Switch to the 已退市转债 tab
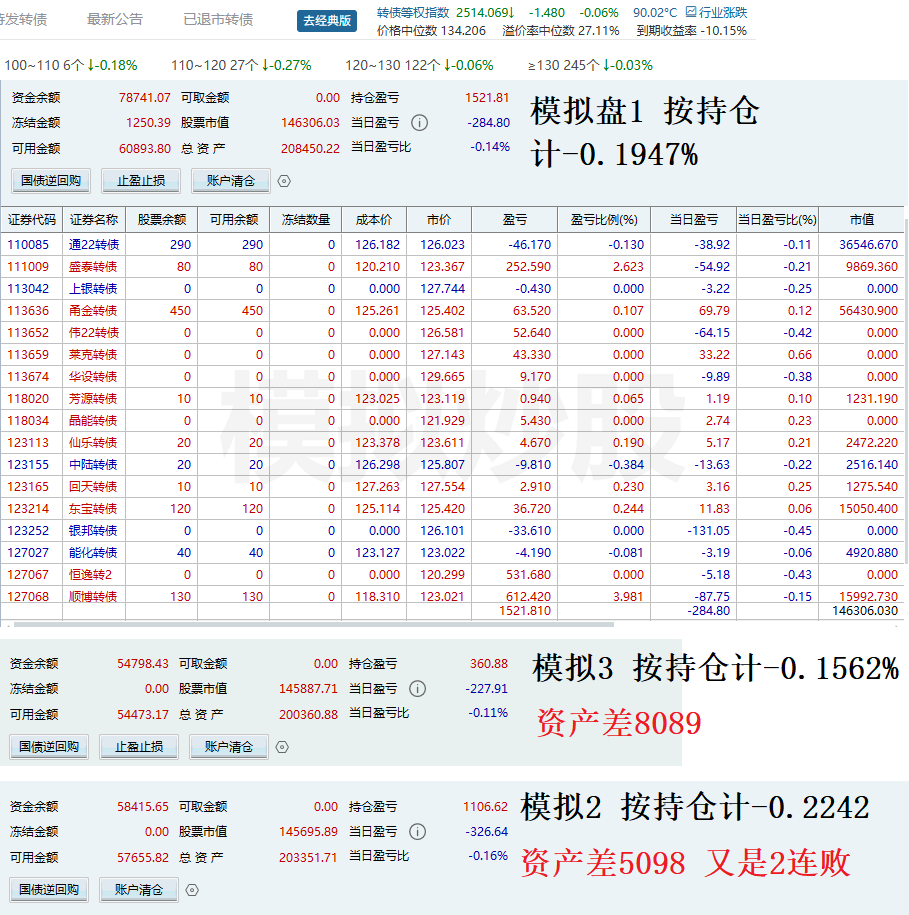 tap(218, 19)
